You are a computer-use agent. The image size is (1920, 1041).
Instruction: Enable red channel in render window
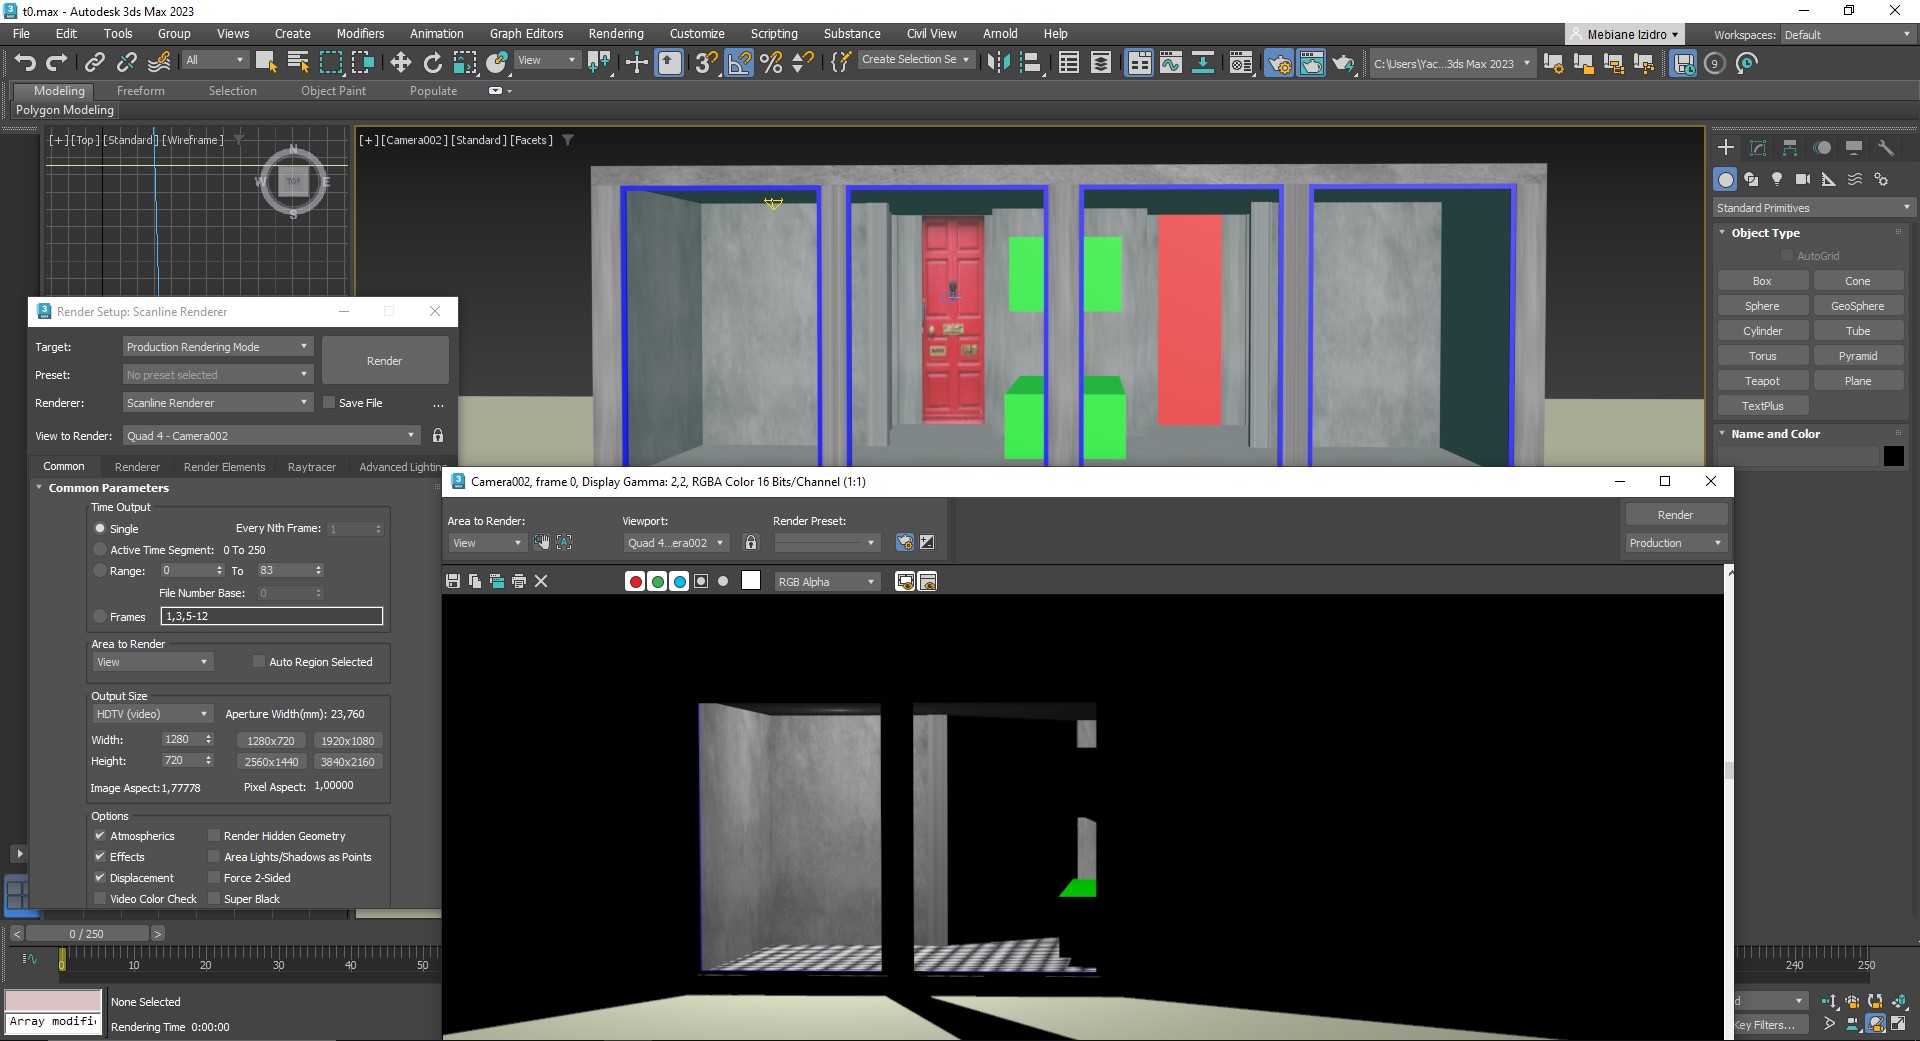coord(635,582)
